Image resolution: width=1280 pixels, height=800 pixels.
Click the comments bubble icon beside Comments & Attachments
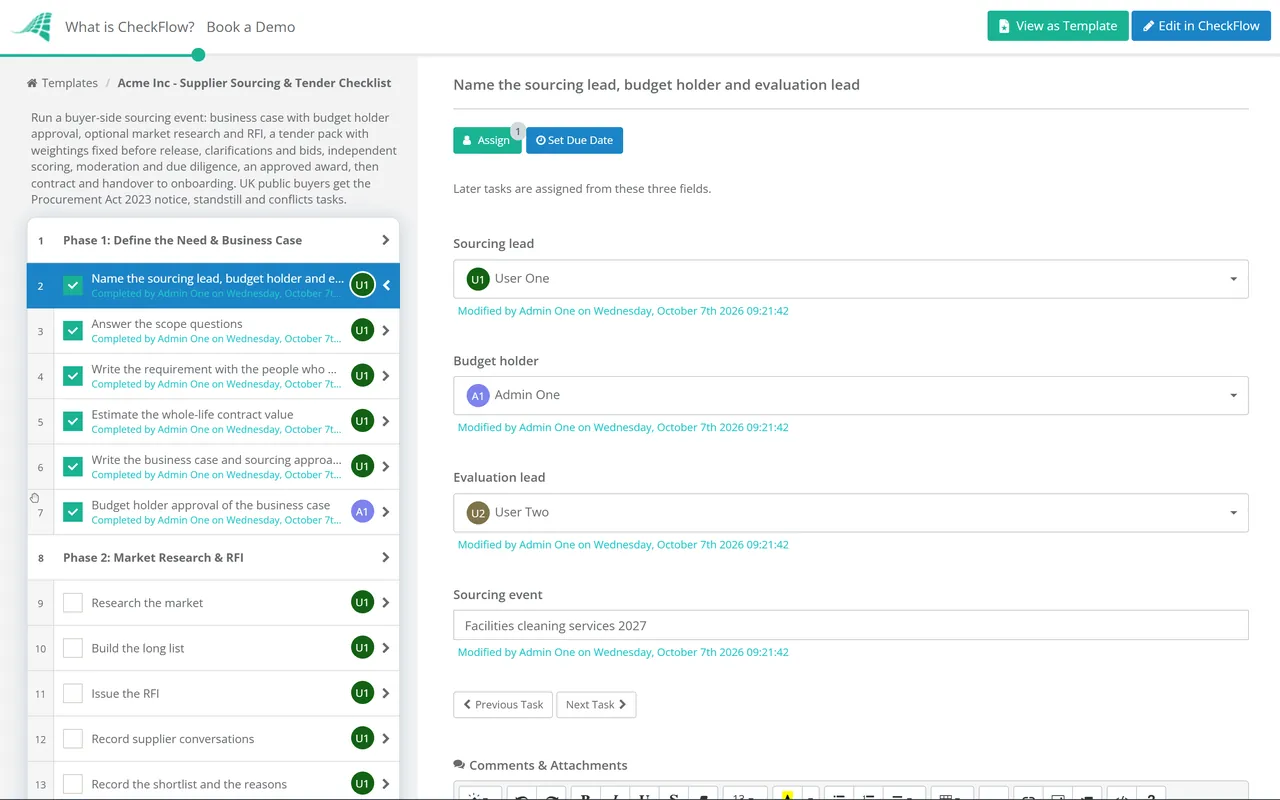(x=459, y=765)
